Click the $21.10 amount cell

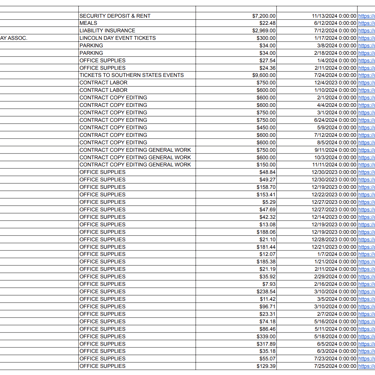coord(236,239)
